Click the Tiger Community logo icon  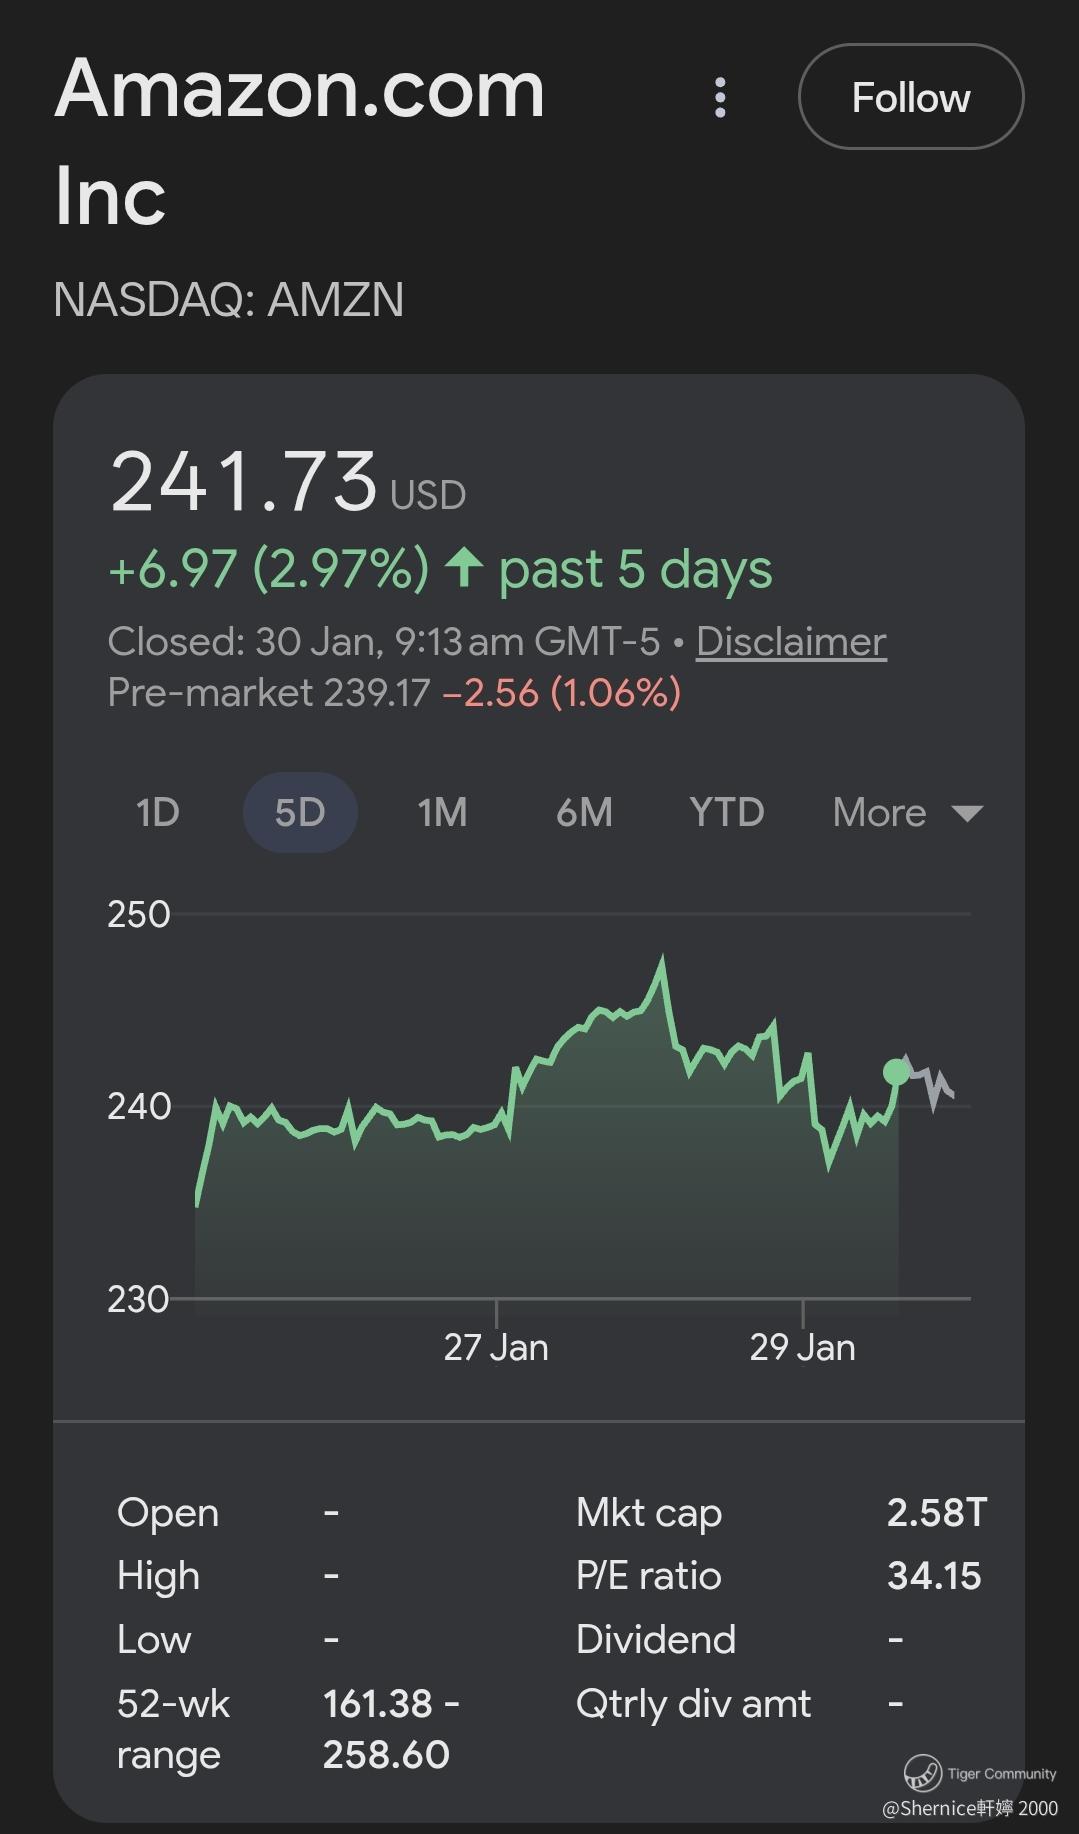(922, 1772)
